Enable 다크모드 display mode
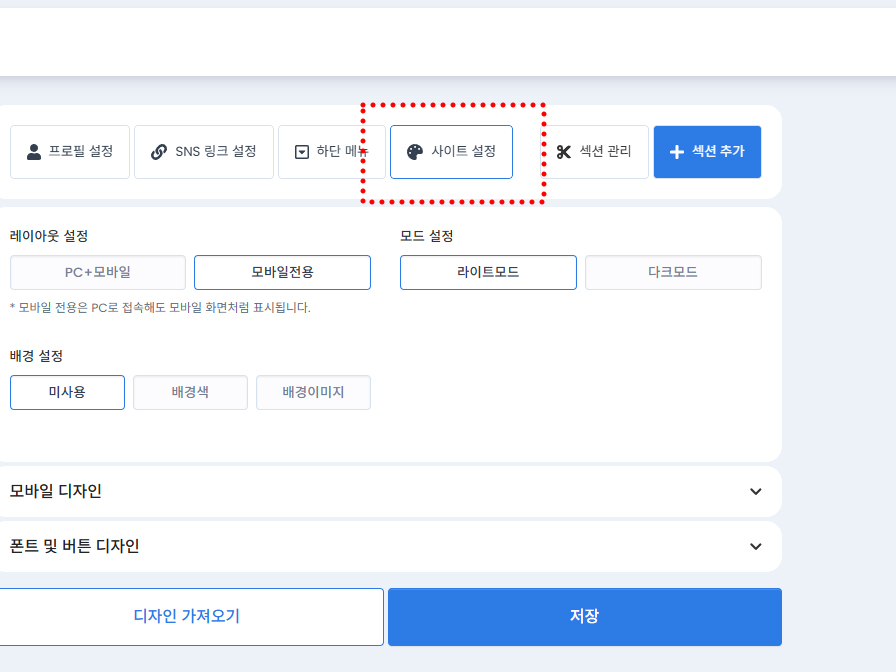The image size is (896, 672). tap(673, 272)
